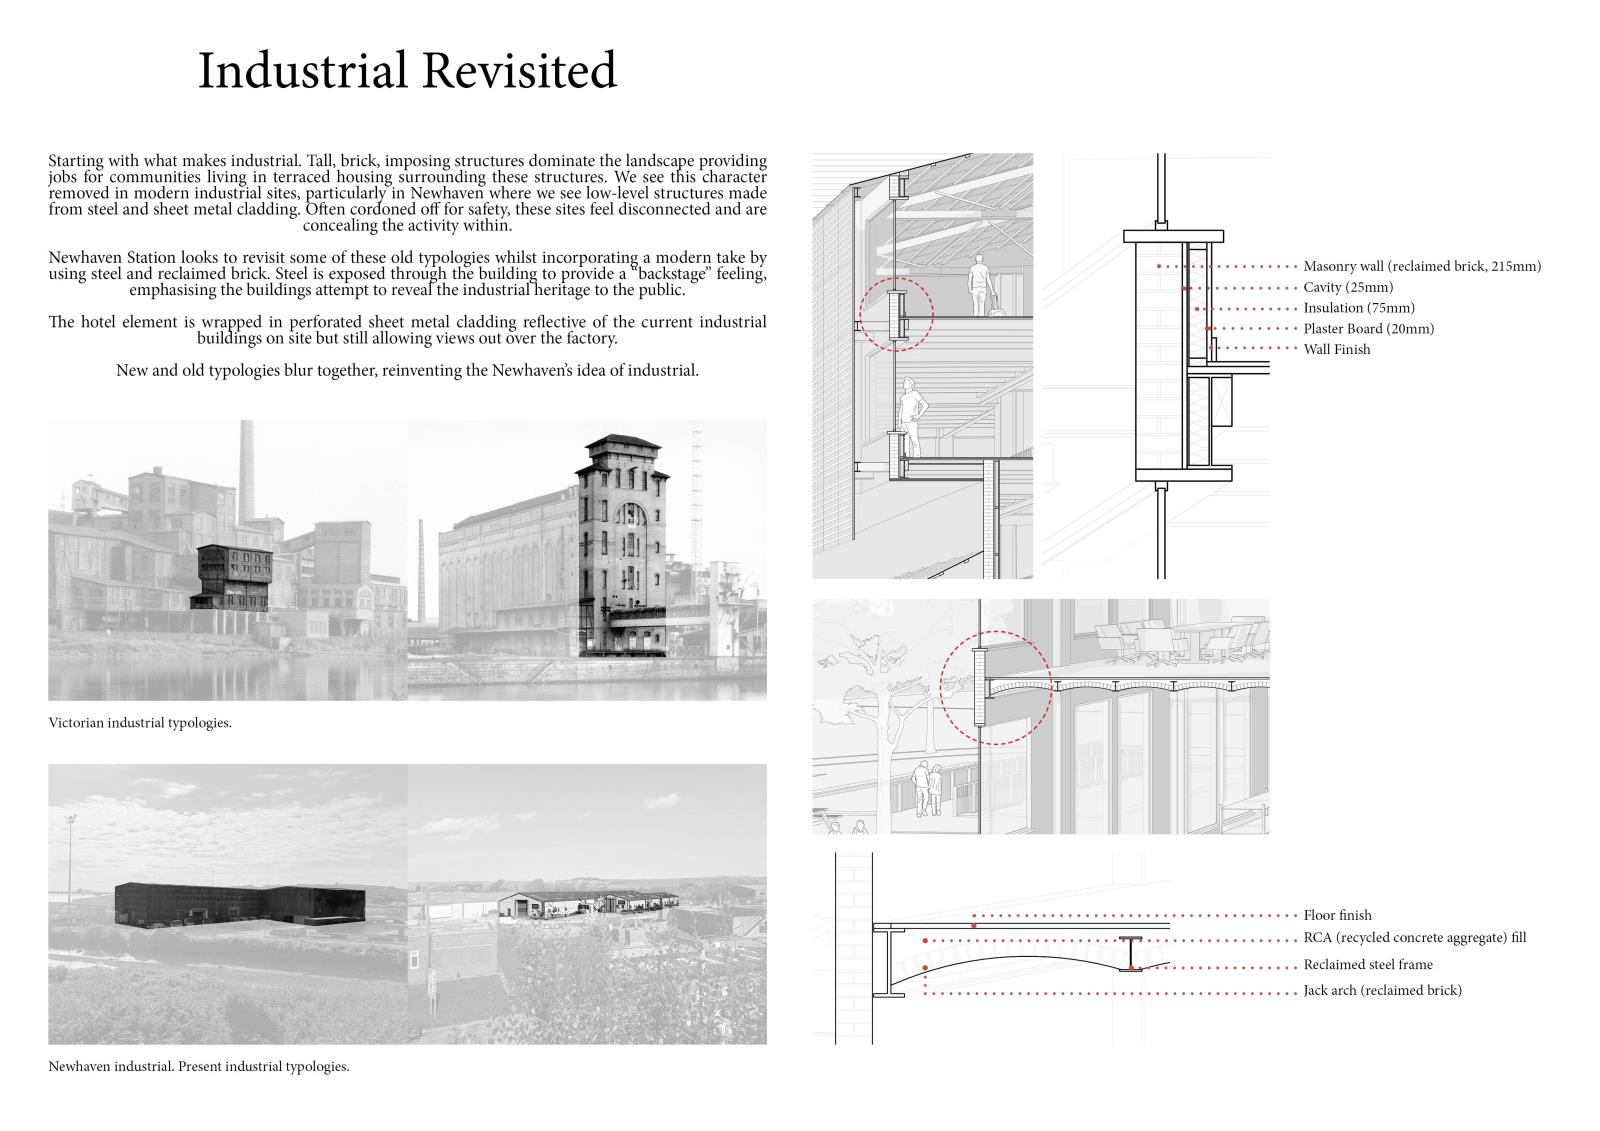Click the red dashed circle in wall section perspective
This screenshot has height=1131, width=1600.
(x=895, y=313)
